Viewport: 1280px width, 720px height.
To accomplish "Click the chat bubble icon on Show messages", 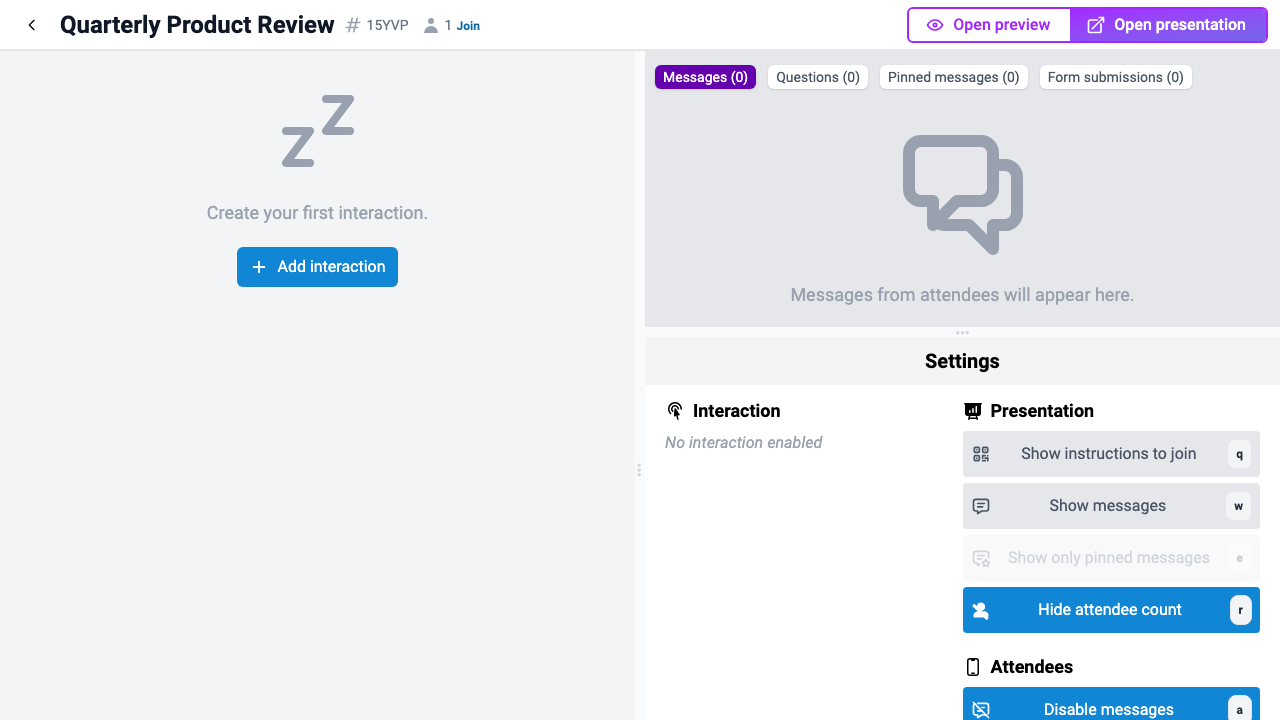I will point(981,506).
